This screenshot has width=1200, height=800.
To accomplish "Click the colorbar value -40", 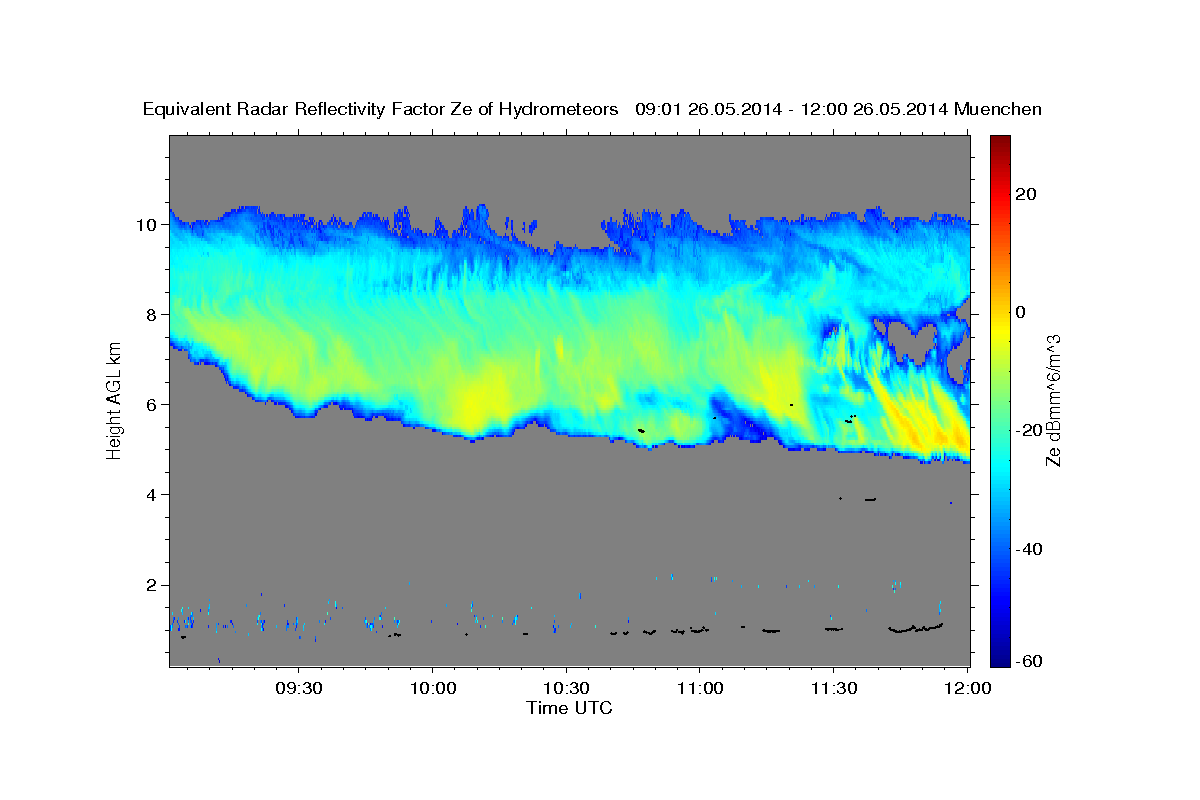I will [x=1031, y=549].
